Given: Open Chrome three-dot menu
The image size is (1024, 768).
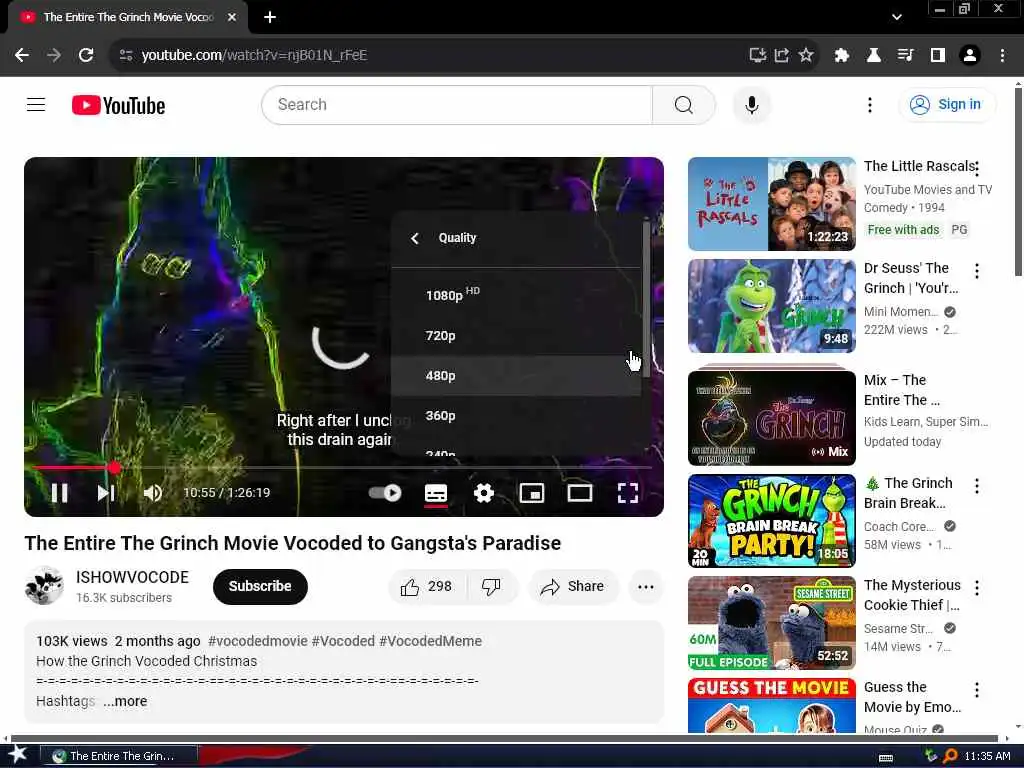Looking at the screenshot, I should (1002, 56).
